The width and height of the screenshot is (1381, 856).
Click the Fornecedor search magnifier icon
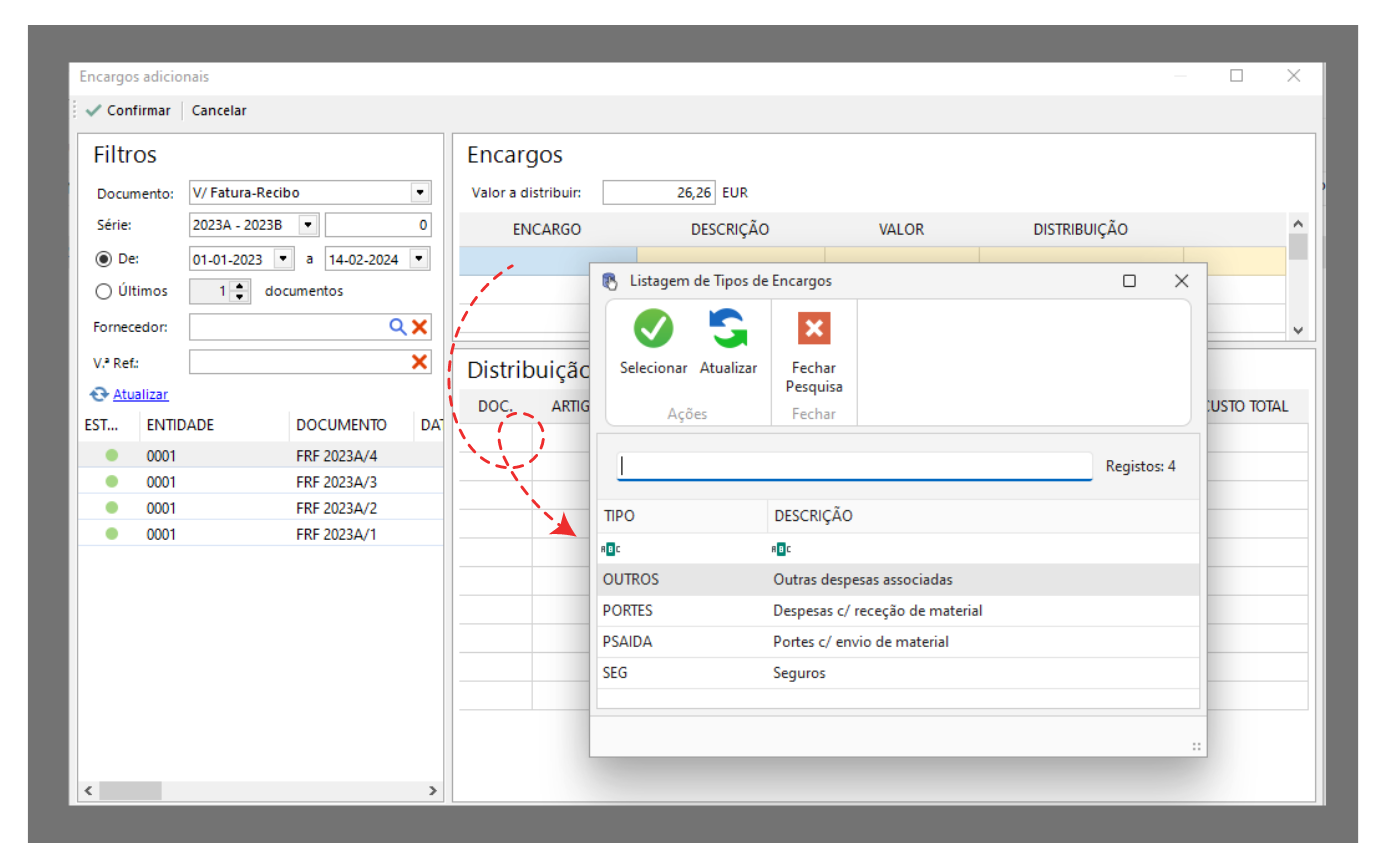click(x=398, y=327)
